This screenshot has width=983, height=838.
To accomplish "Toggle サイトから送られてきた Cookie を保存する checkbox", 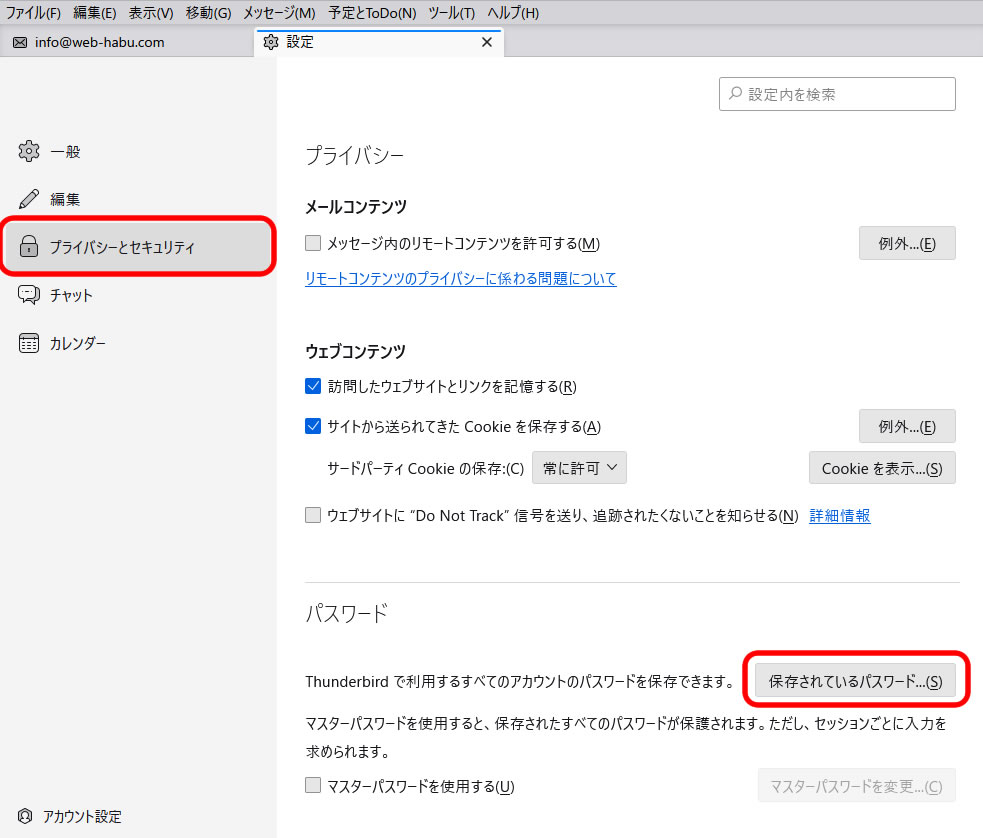I will click(x=313, y=426).
